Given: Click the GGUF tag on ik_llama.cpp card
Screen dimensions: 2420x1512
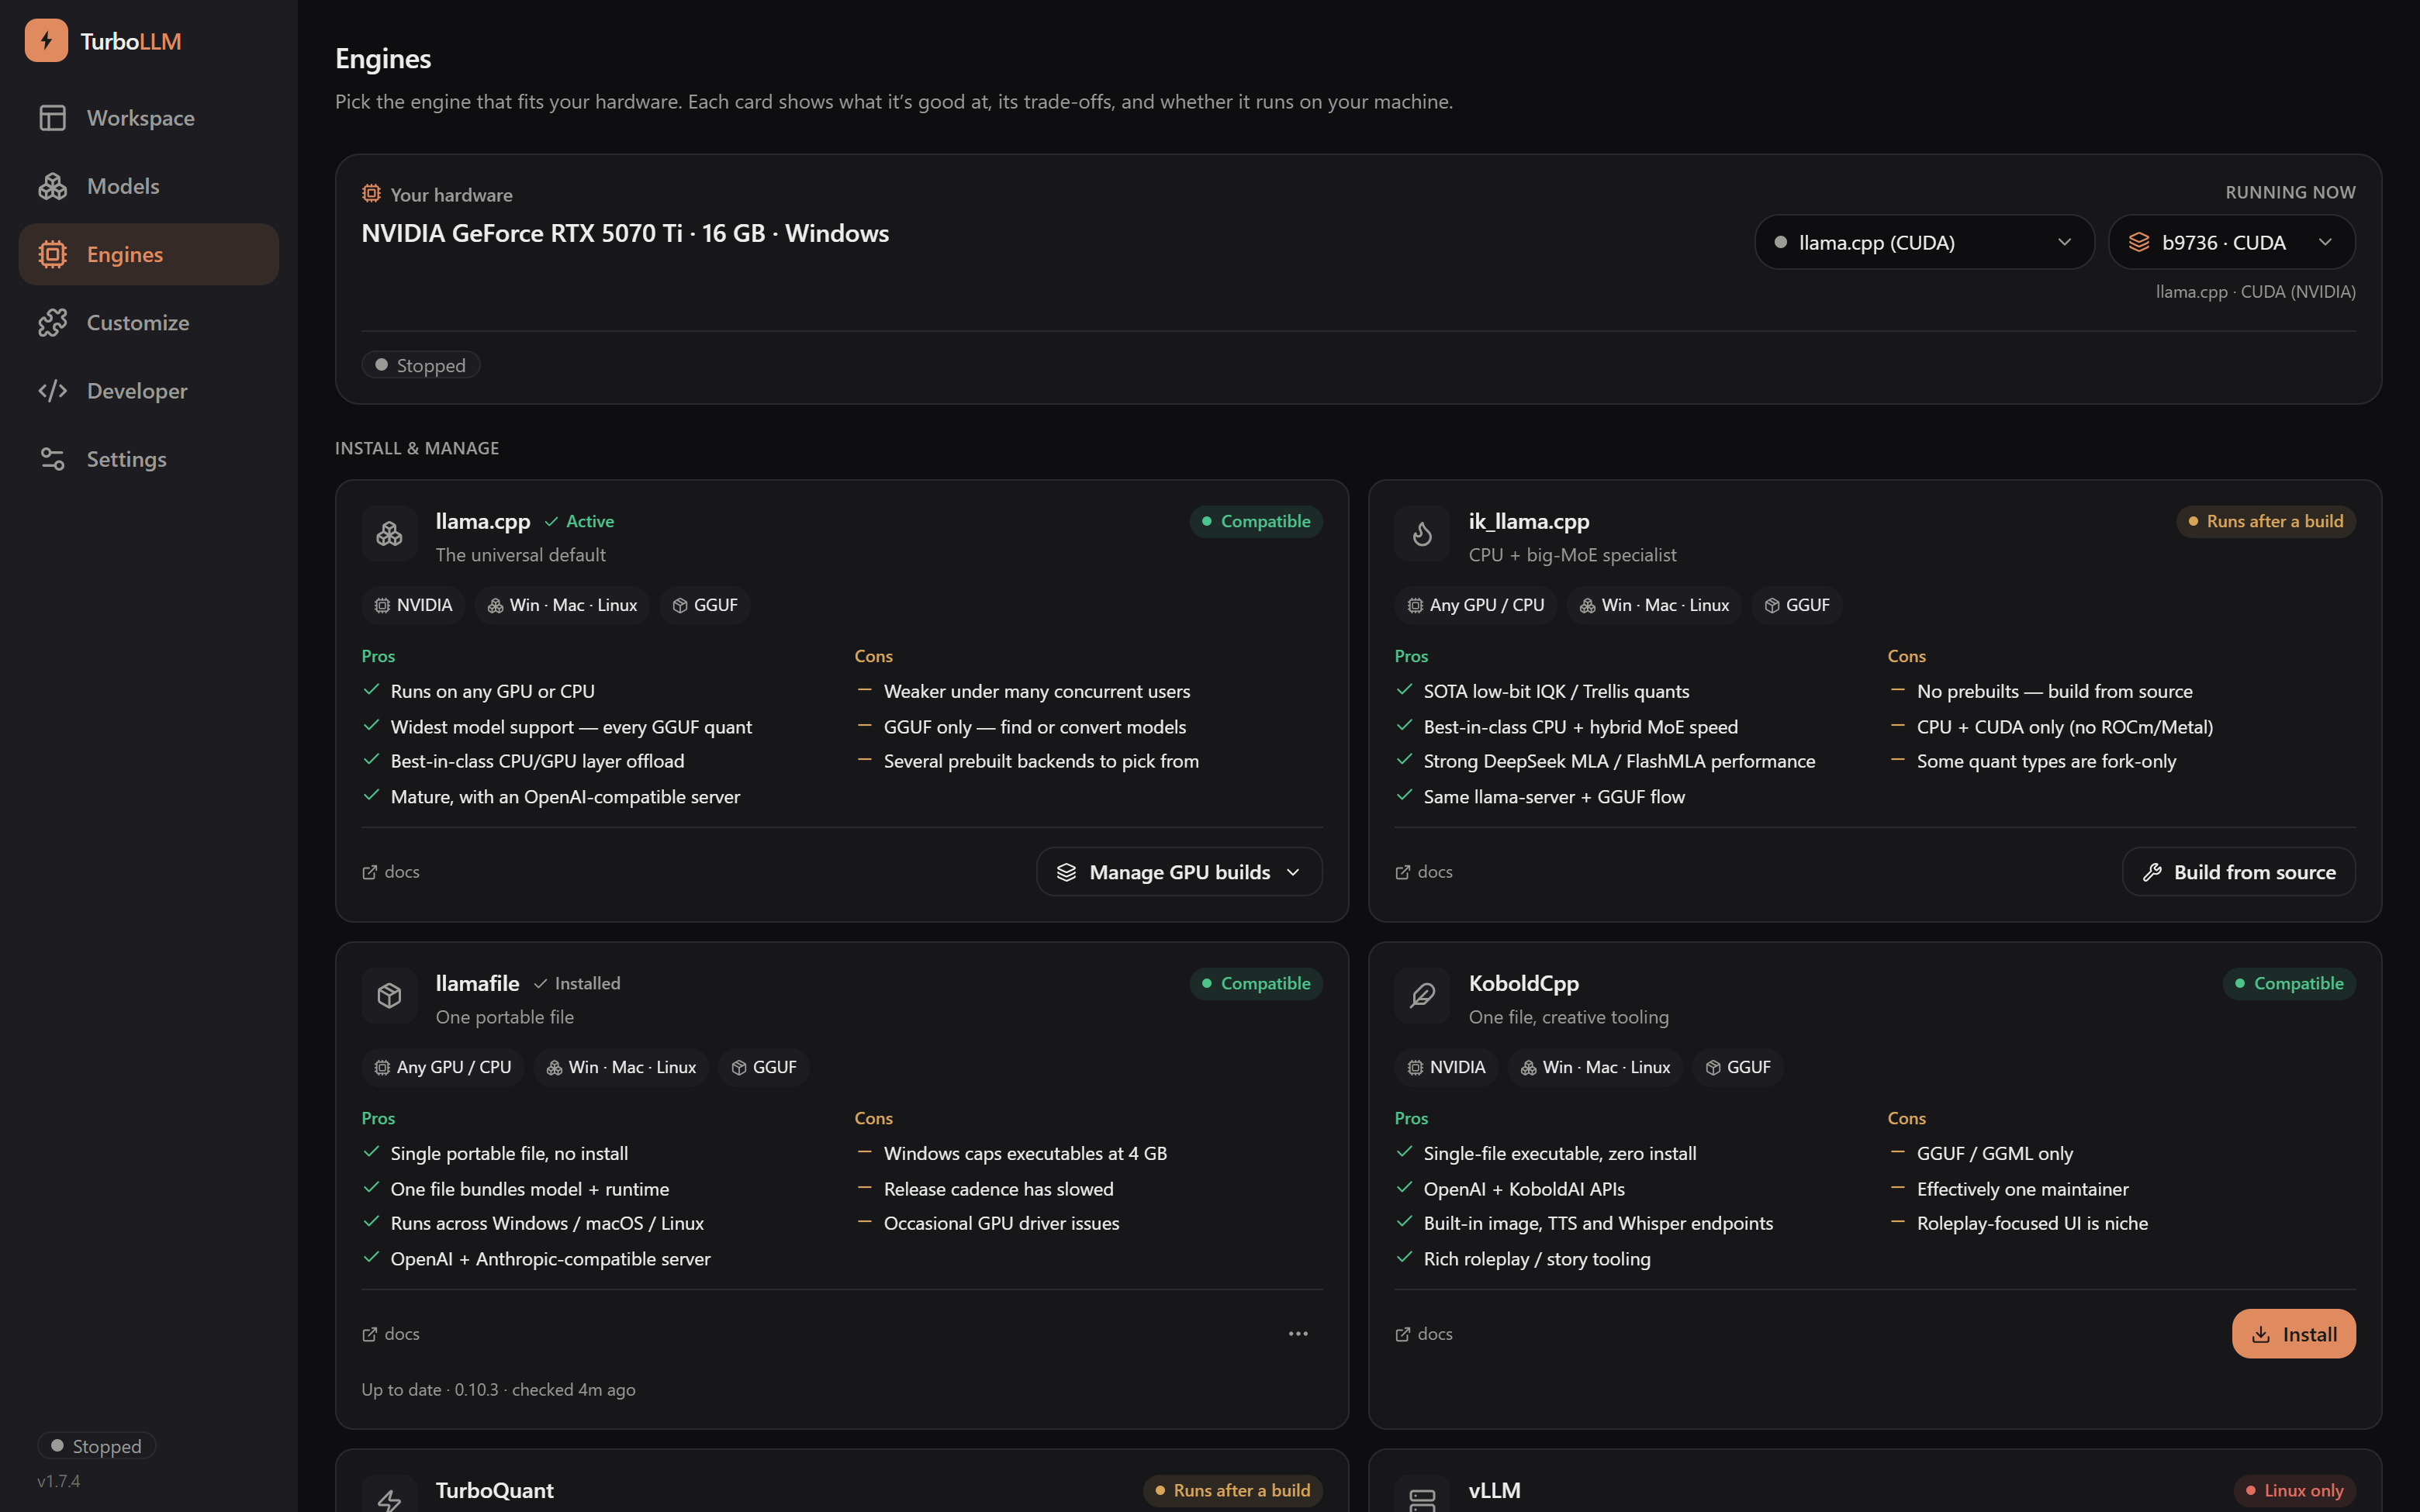Looking at the screenshot, I should tap(1796, 605).
